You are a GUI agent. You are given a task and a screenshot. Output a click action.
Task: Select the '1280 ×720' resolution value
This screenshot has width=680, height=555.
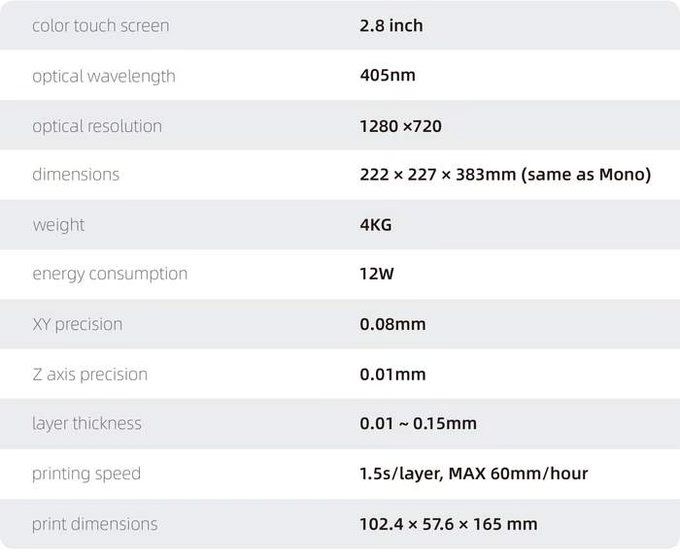point(401,126)
